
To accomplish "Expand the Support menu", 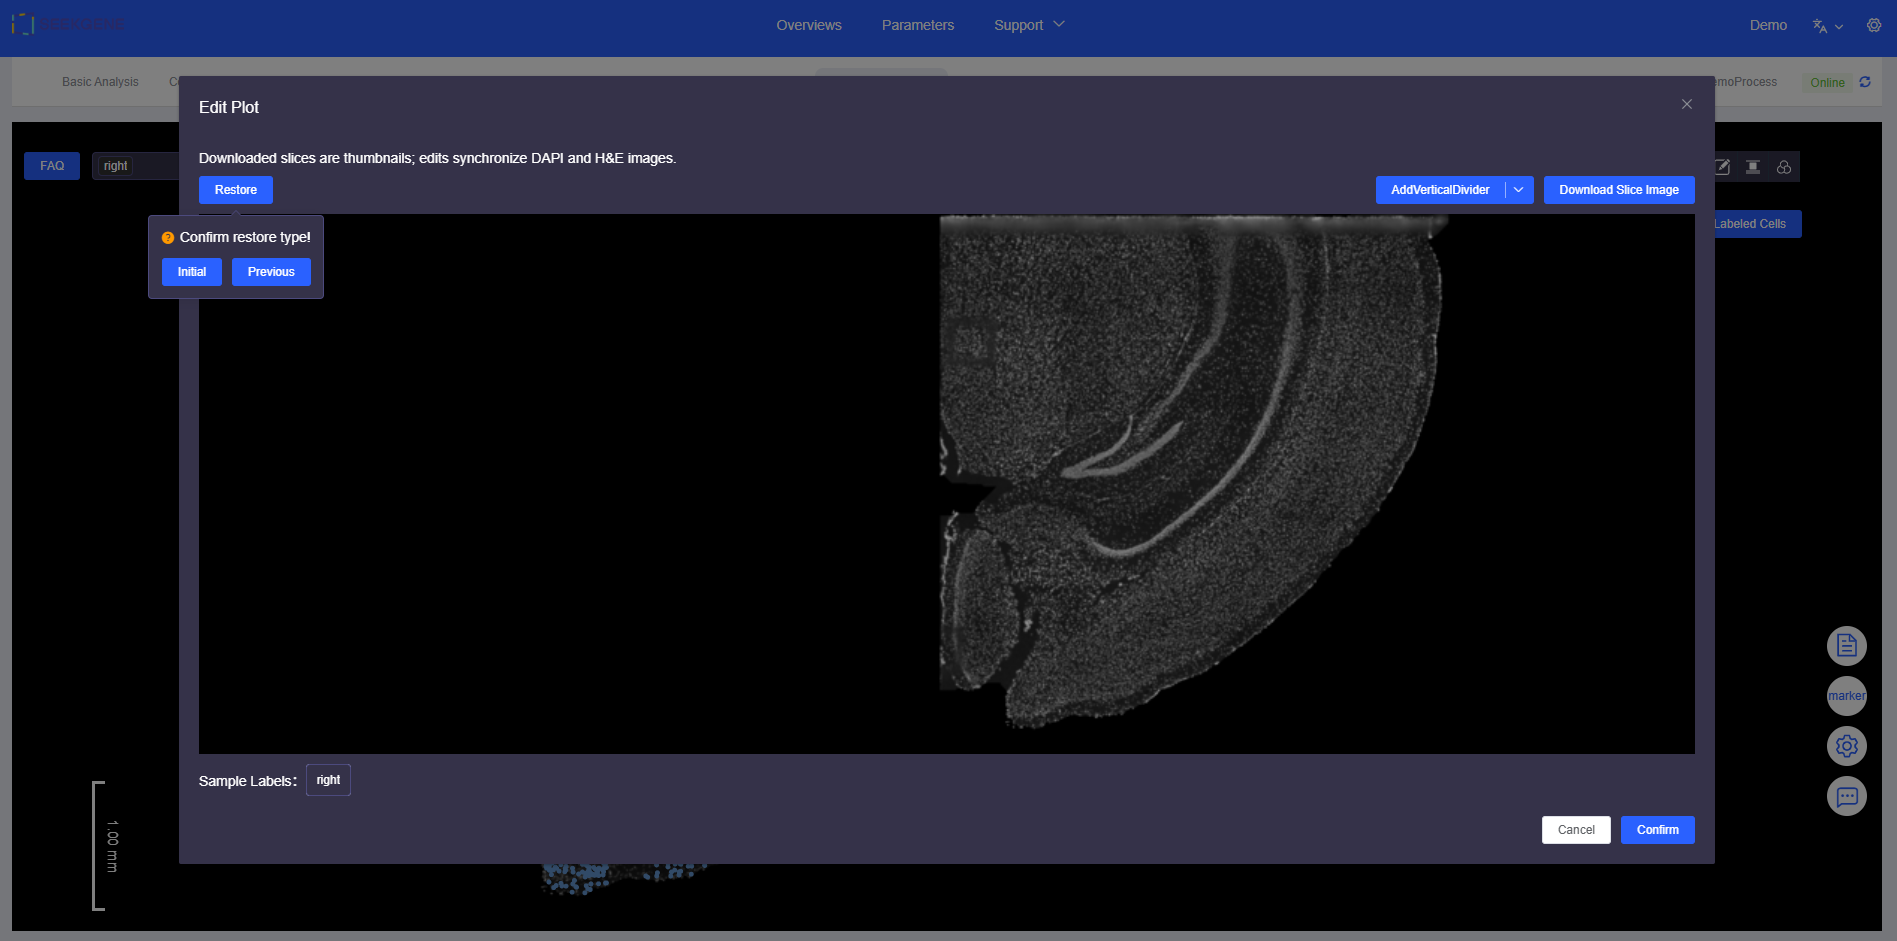I will coord(1028,25).
